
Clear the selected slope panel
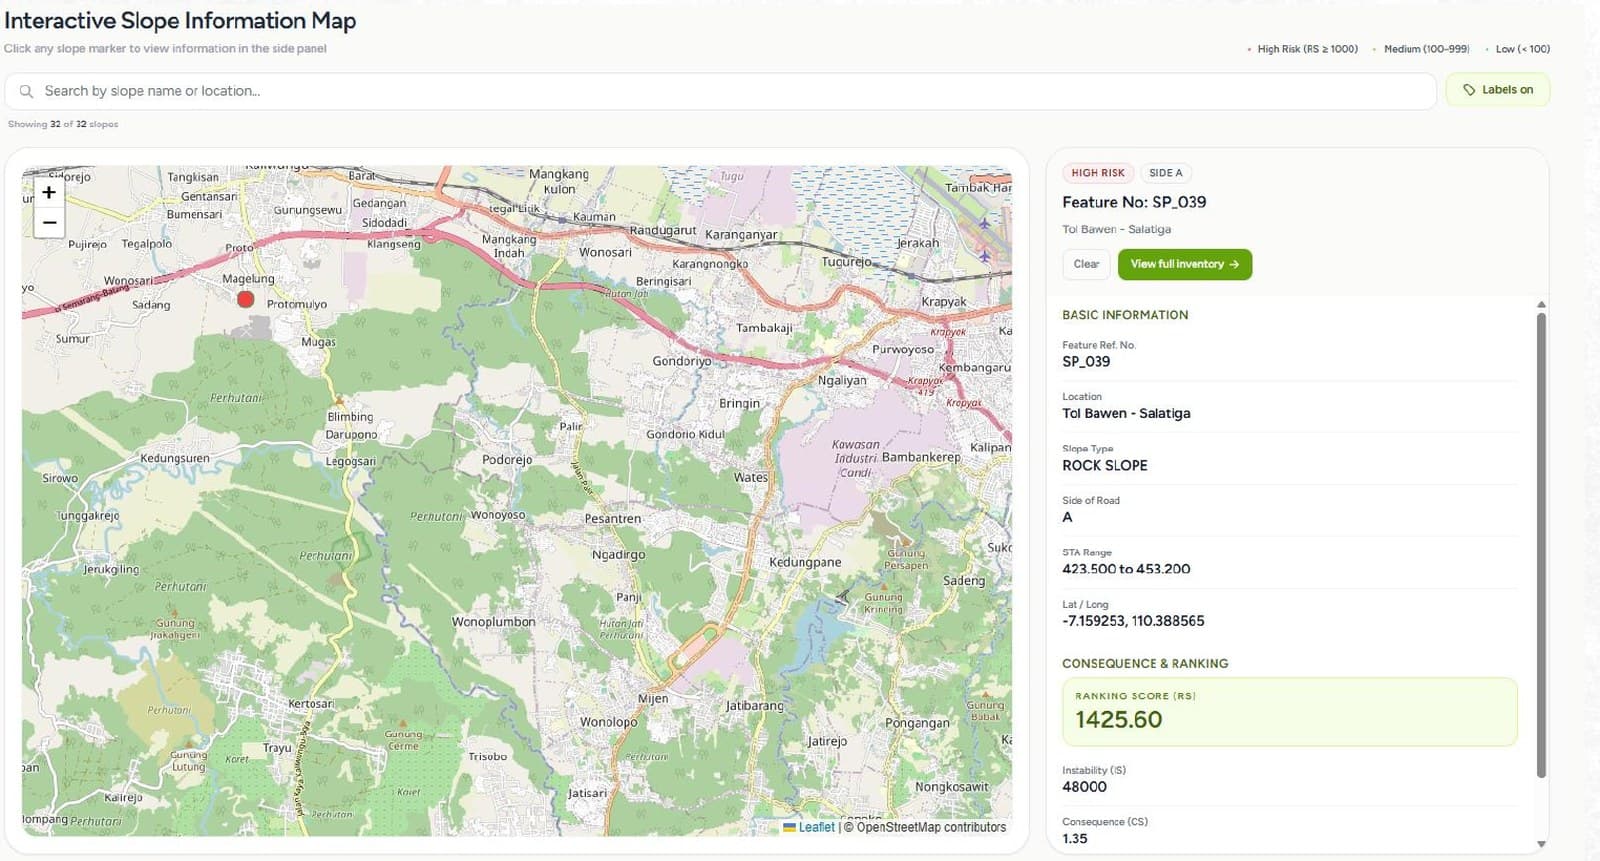(1086, 264)
